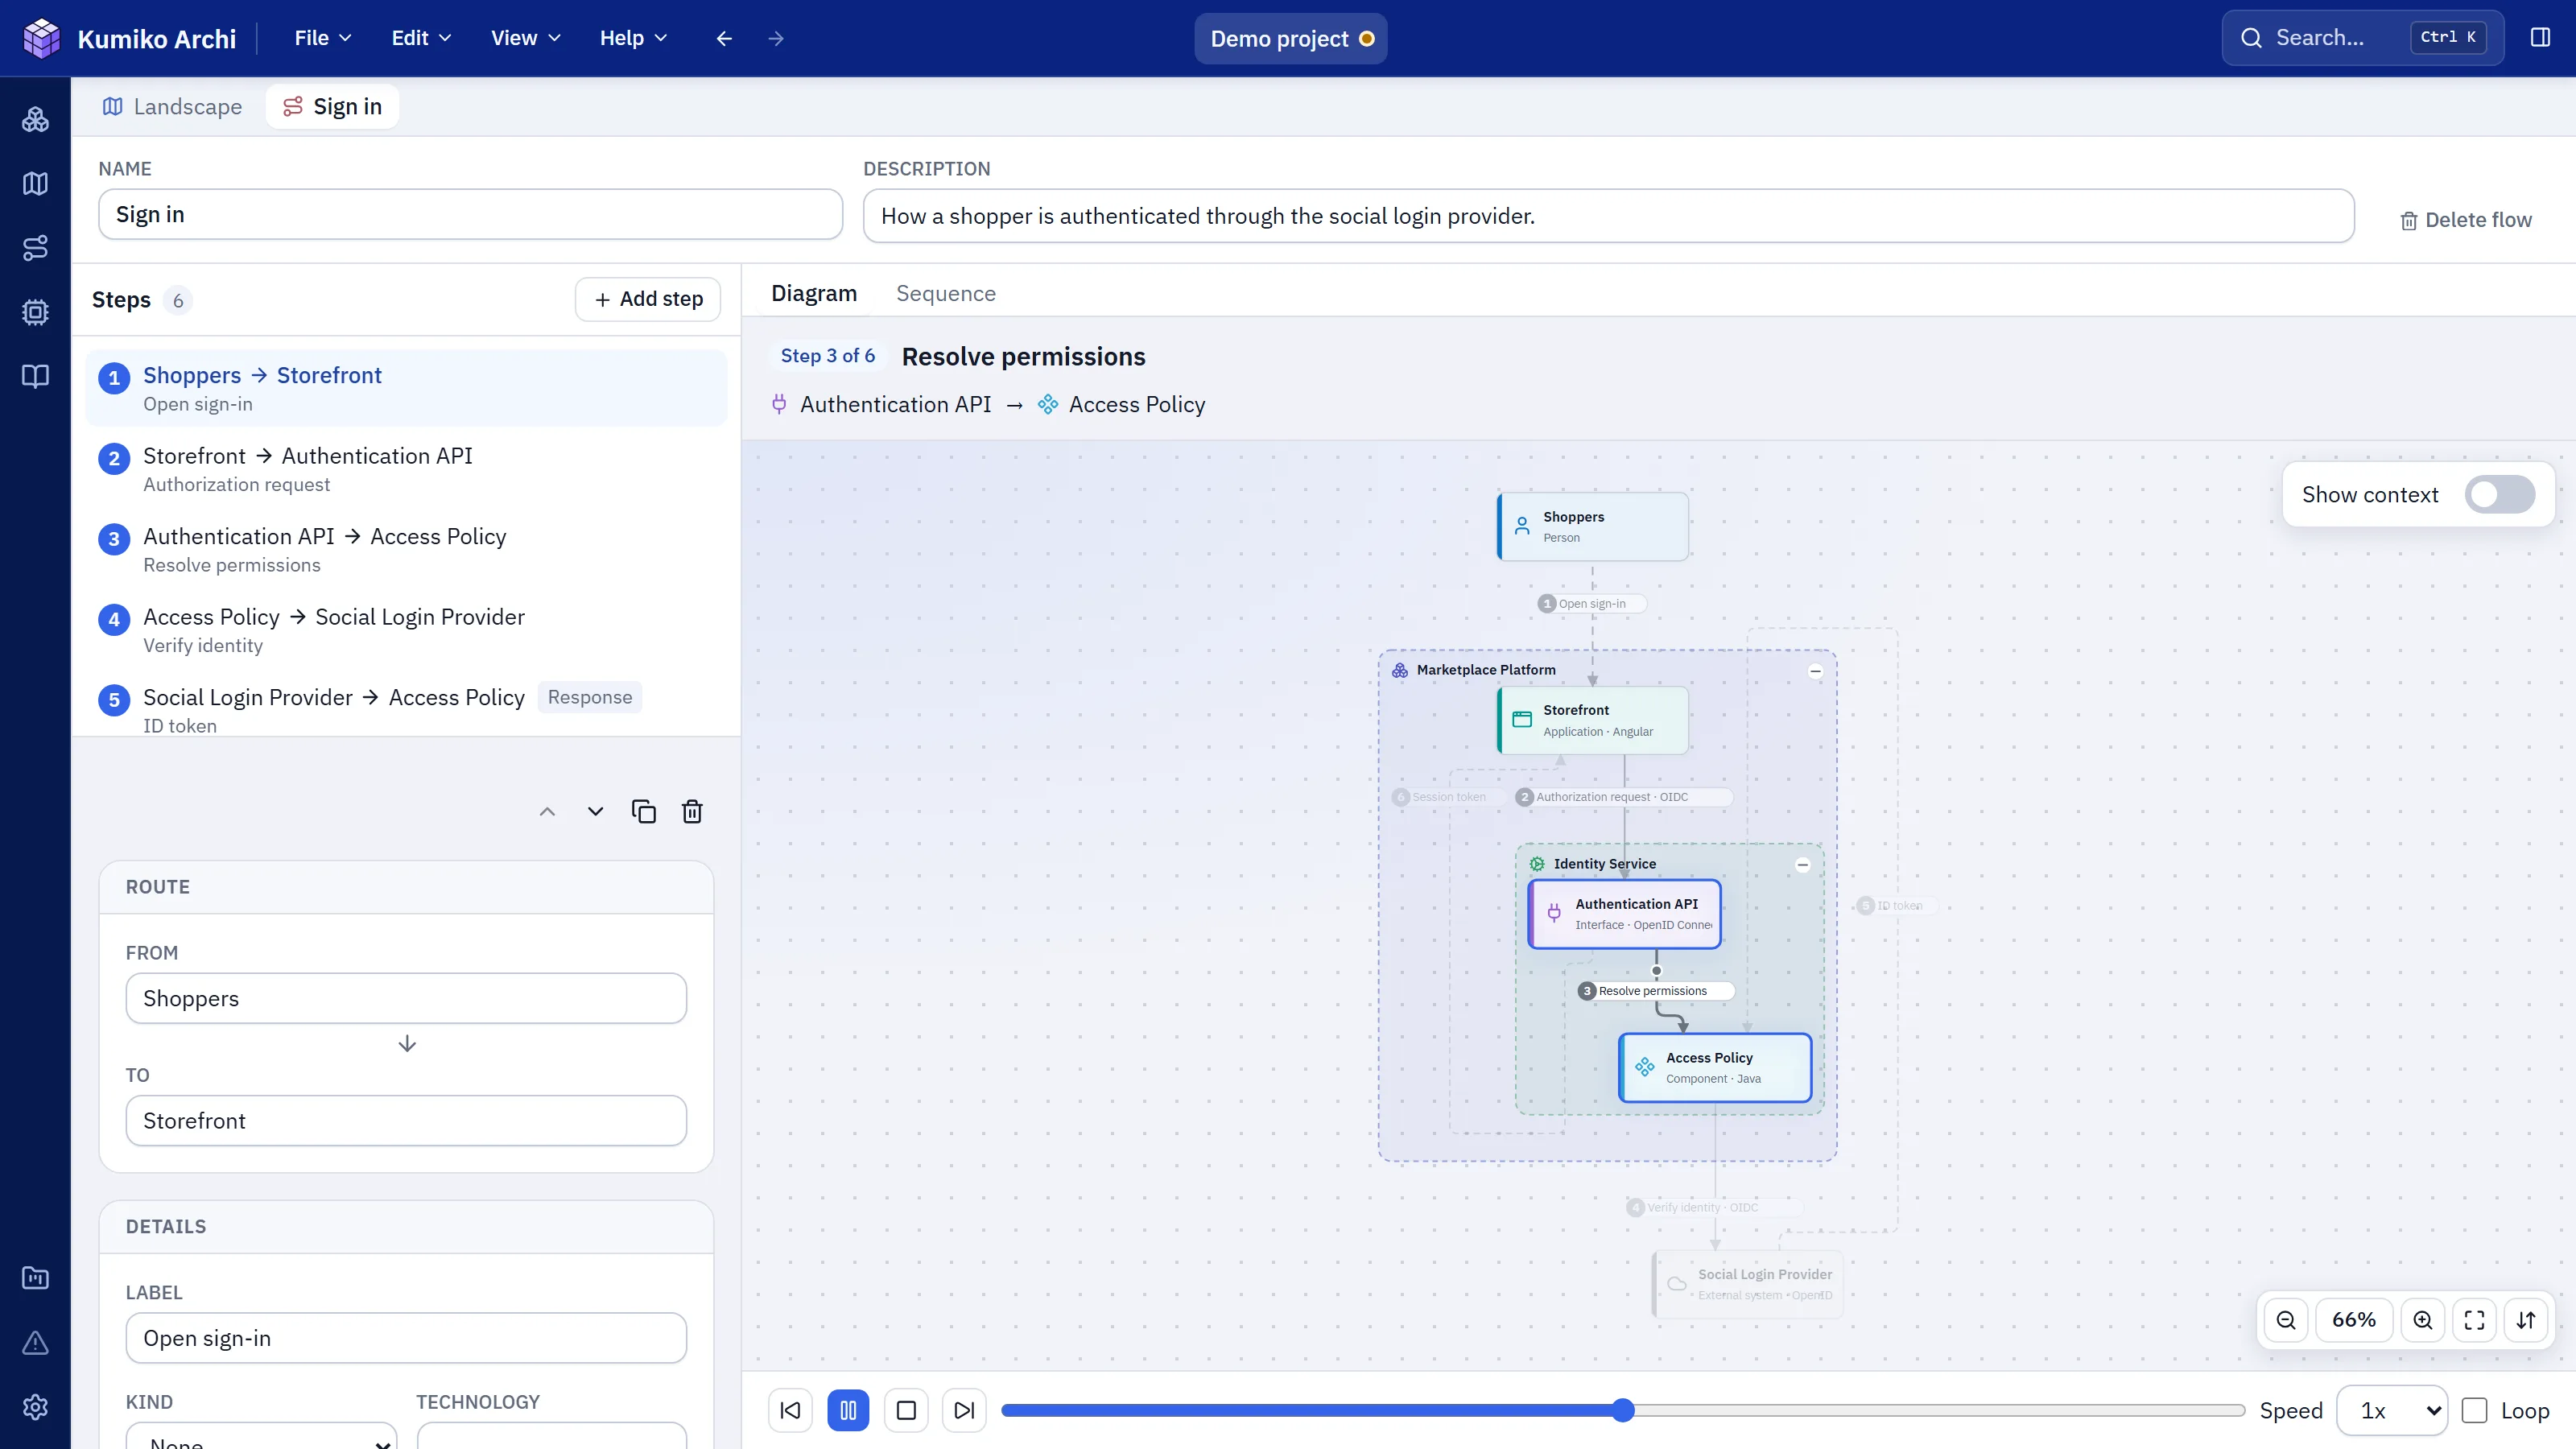
Task: Delete the selected step with trash icon
Action: coord(692,811)
